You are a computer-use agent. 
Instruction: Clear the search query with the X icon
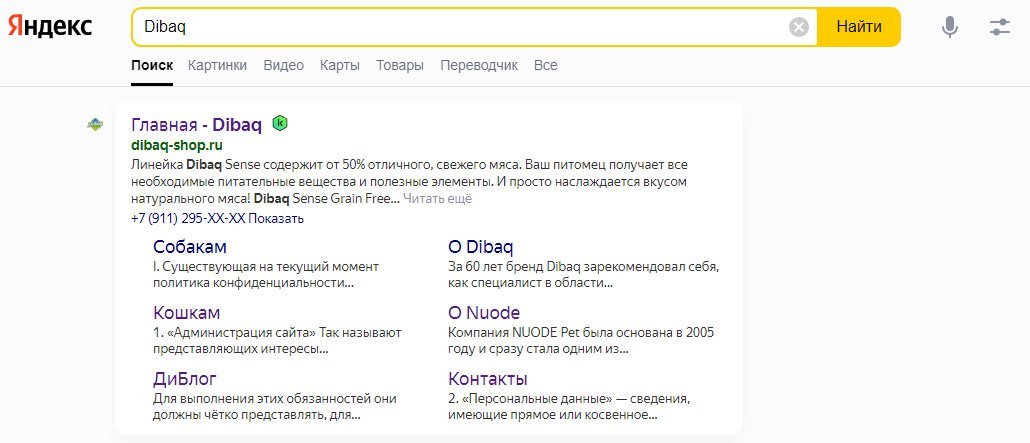click(799, 27)
